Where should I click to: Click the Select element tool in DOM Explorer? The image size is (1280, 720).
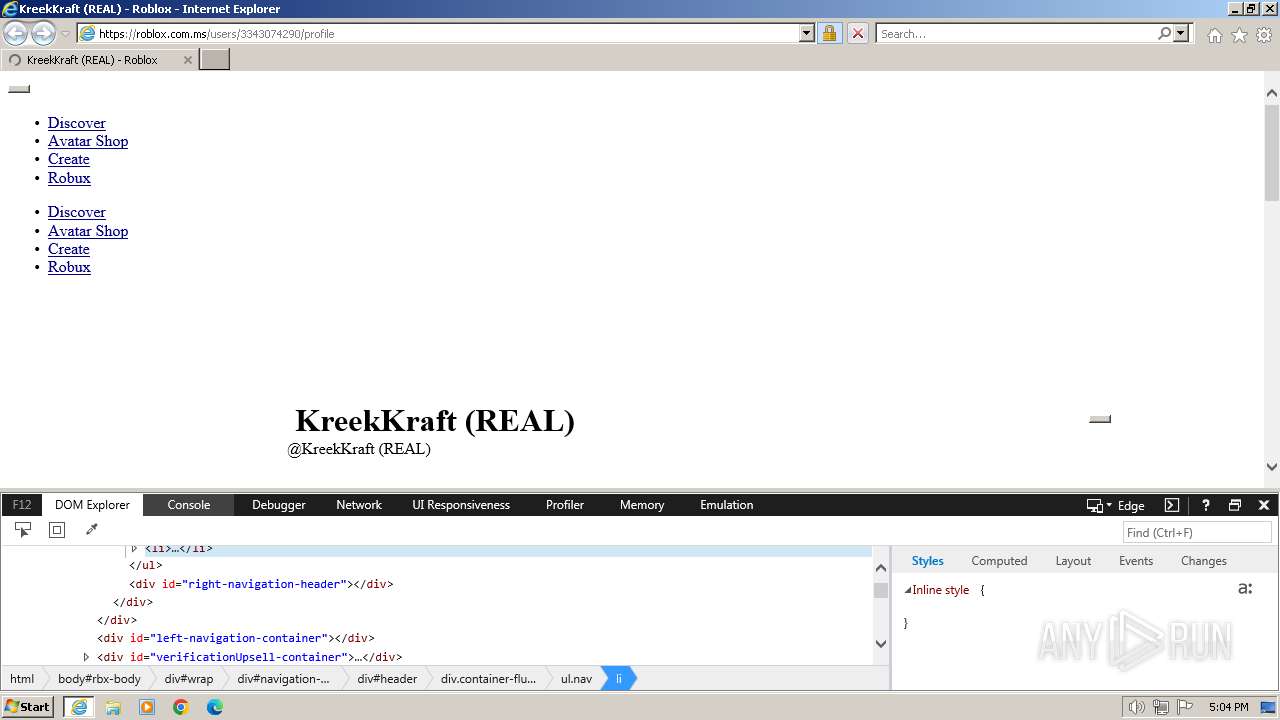23,530
